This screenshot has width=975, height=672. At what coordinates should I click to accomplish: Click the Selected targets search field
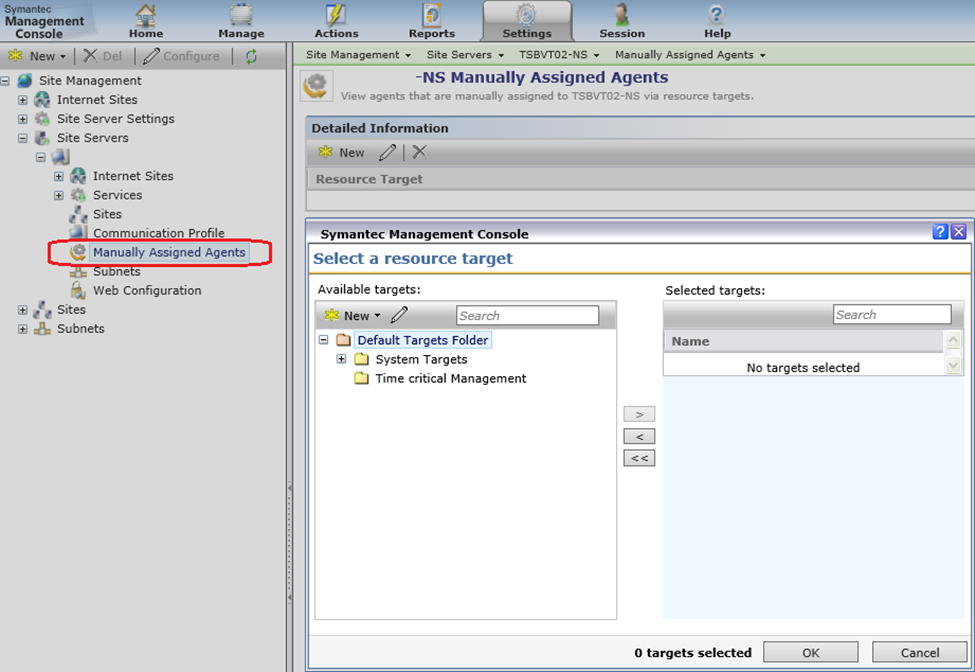click(x=891, y=314)
